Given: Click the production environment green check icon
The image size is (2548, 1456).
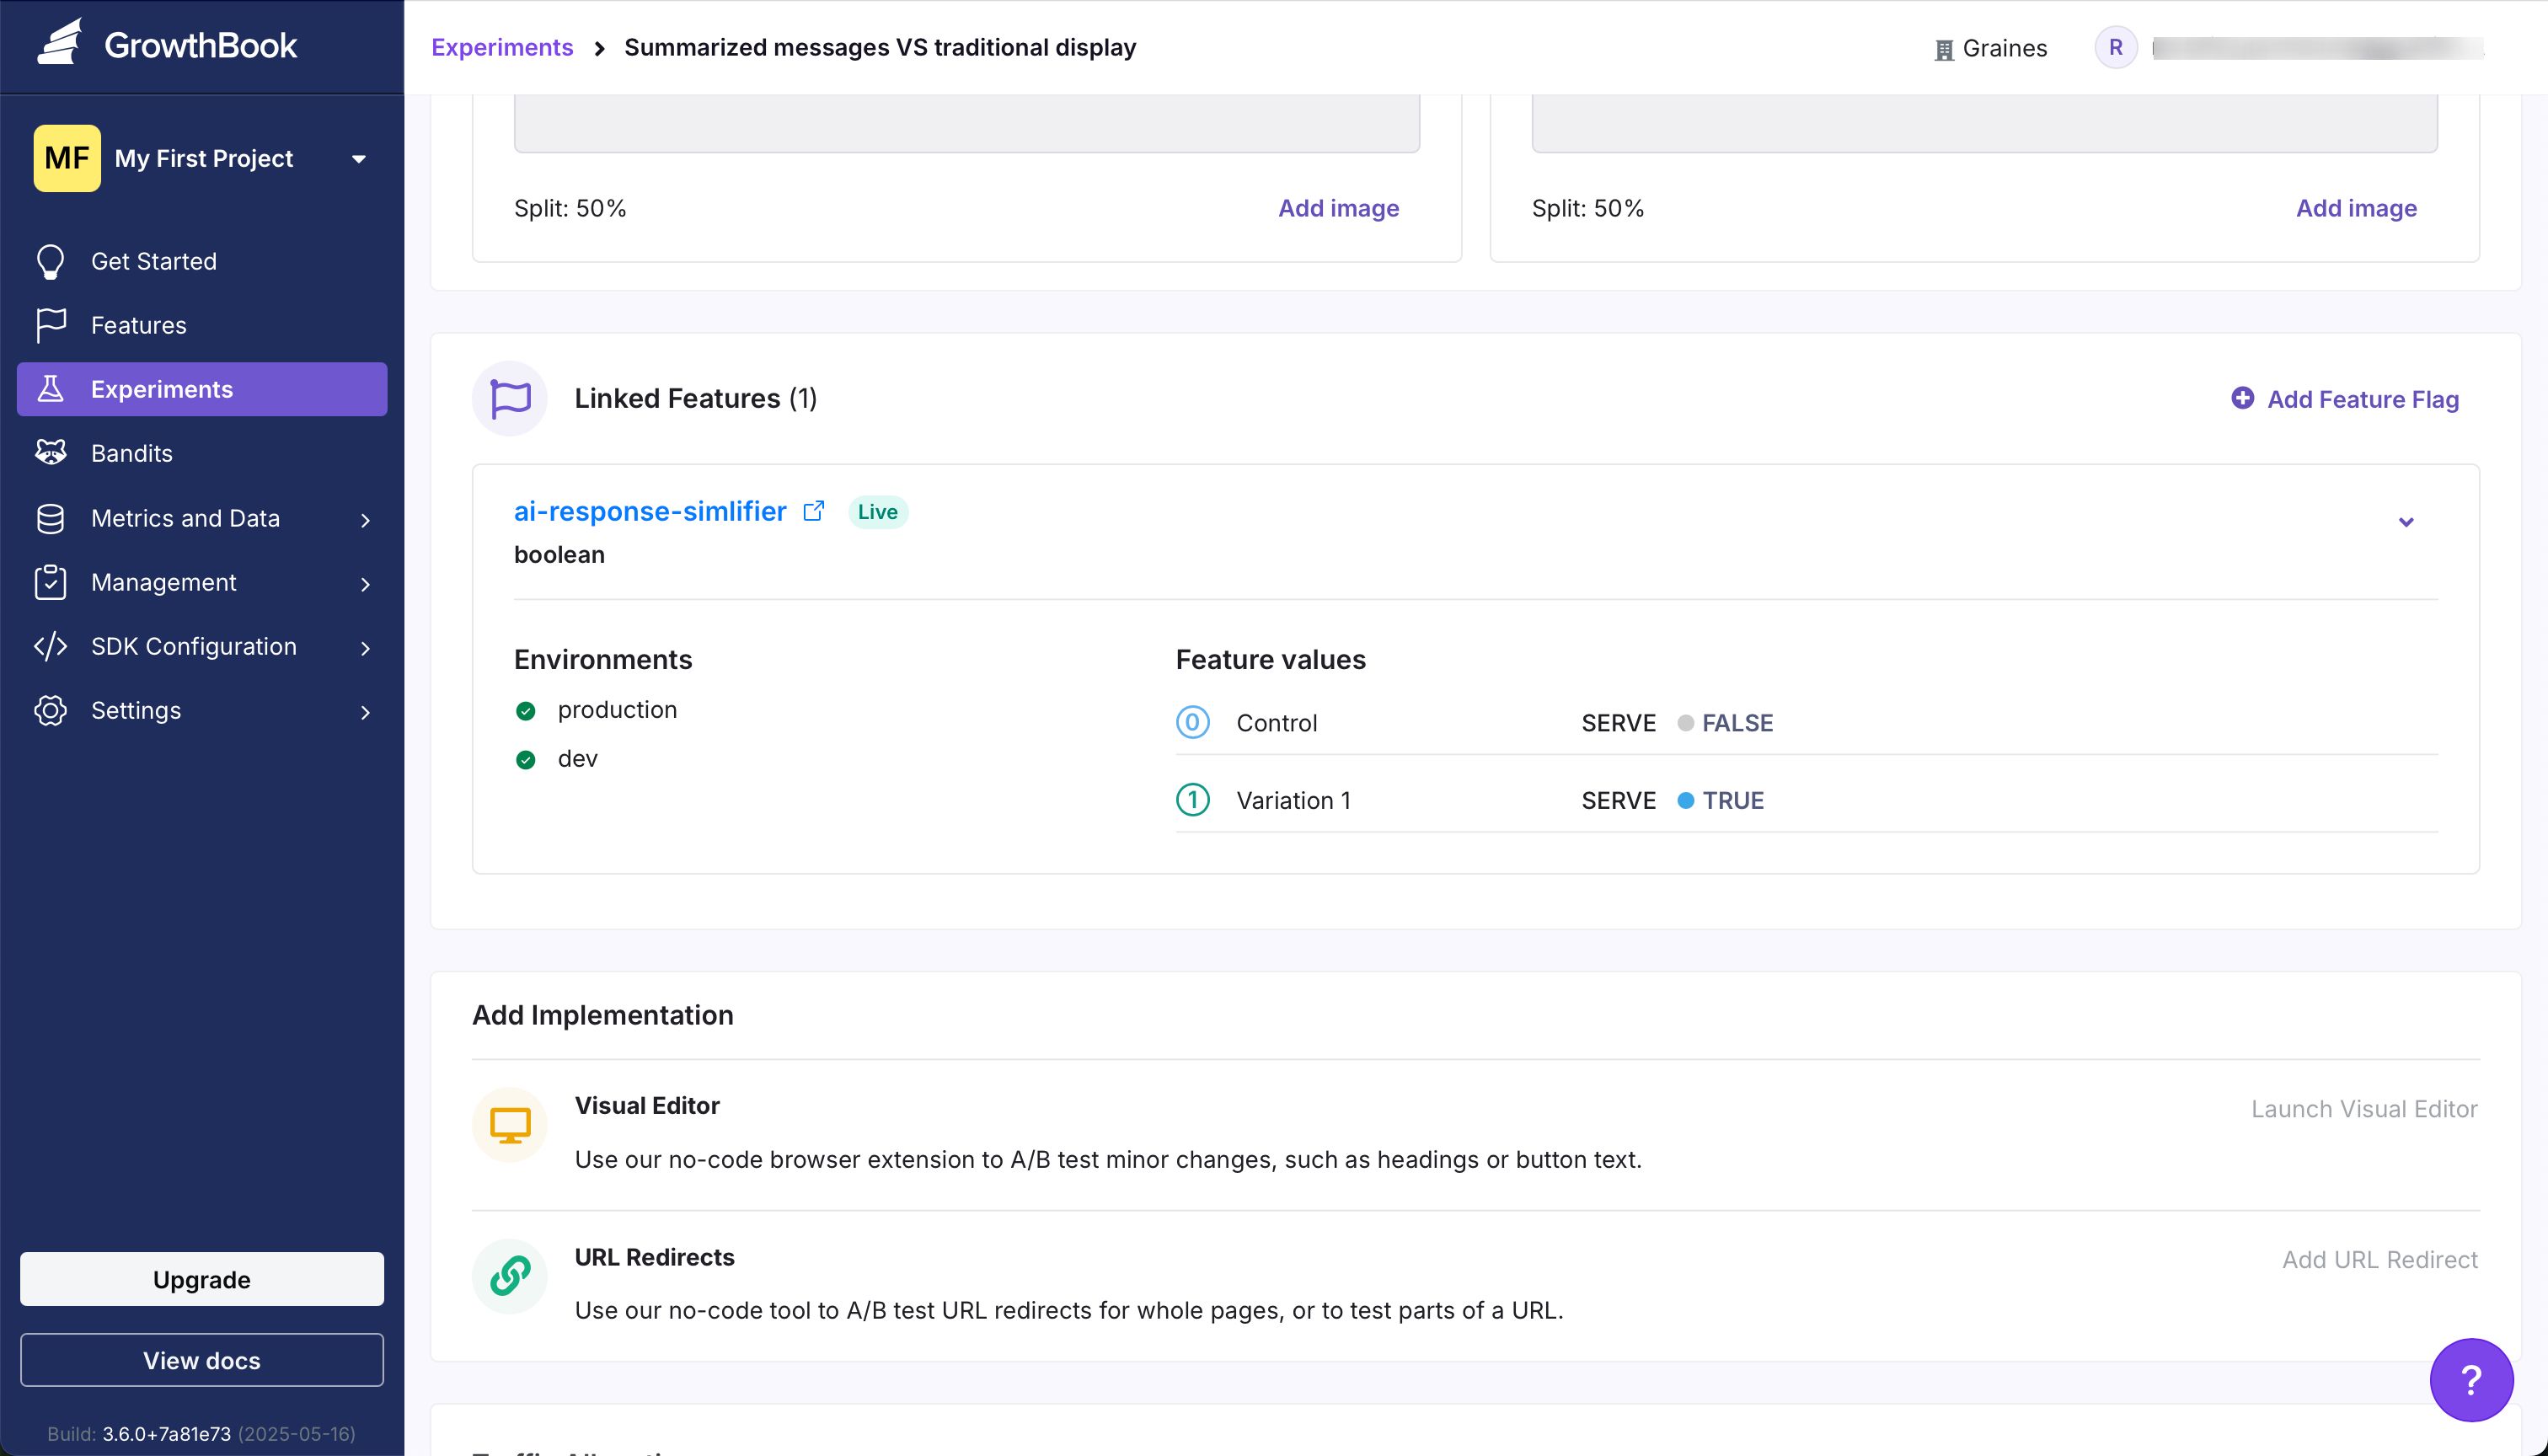Looking at the screenshot, I should click(526, 711).
